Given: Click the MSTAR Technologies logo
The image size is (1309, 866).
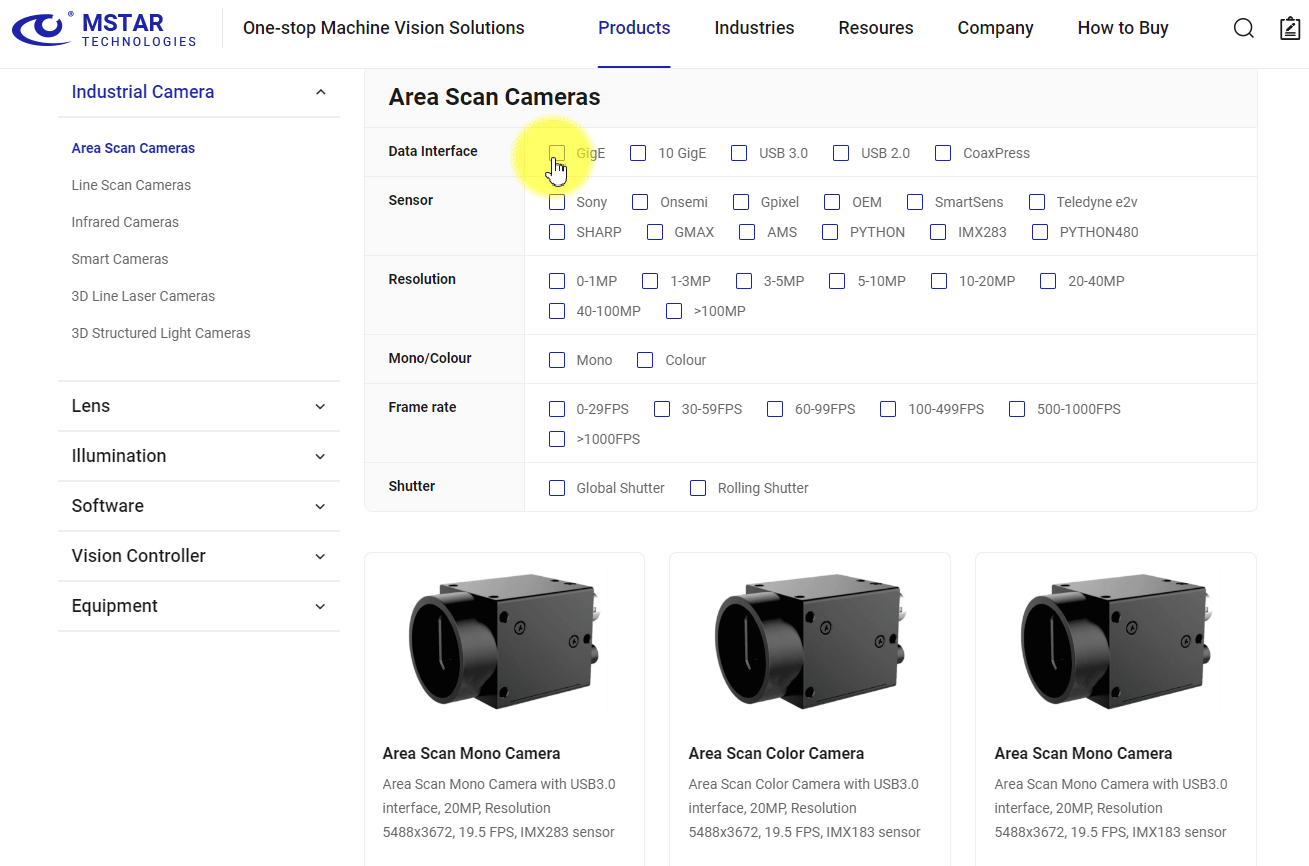Looking at the screenshot, I should tap(104, 29).
